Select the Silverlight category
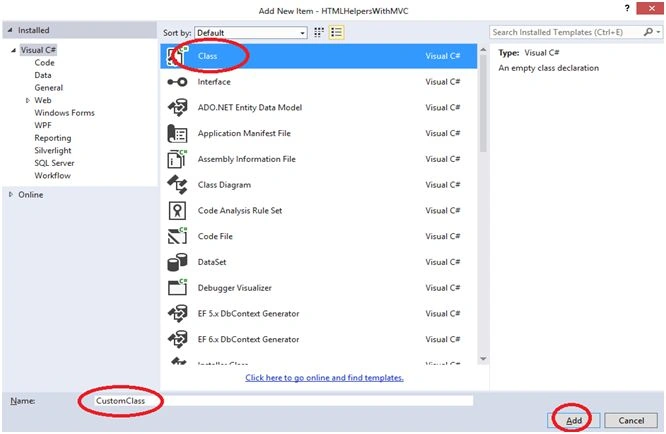Image resolution: width=666 pixels, height=434 pixels. 53,150
